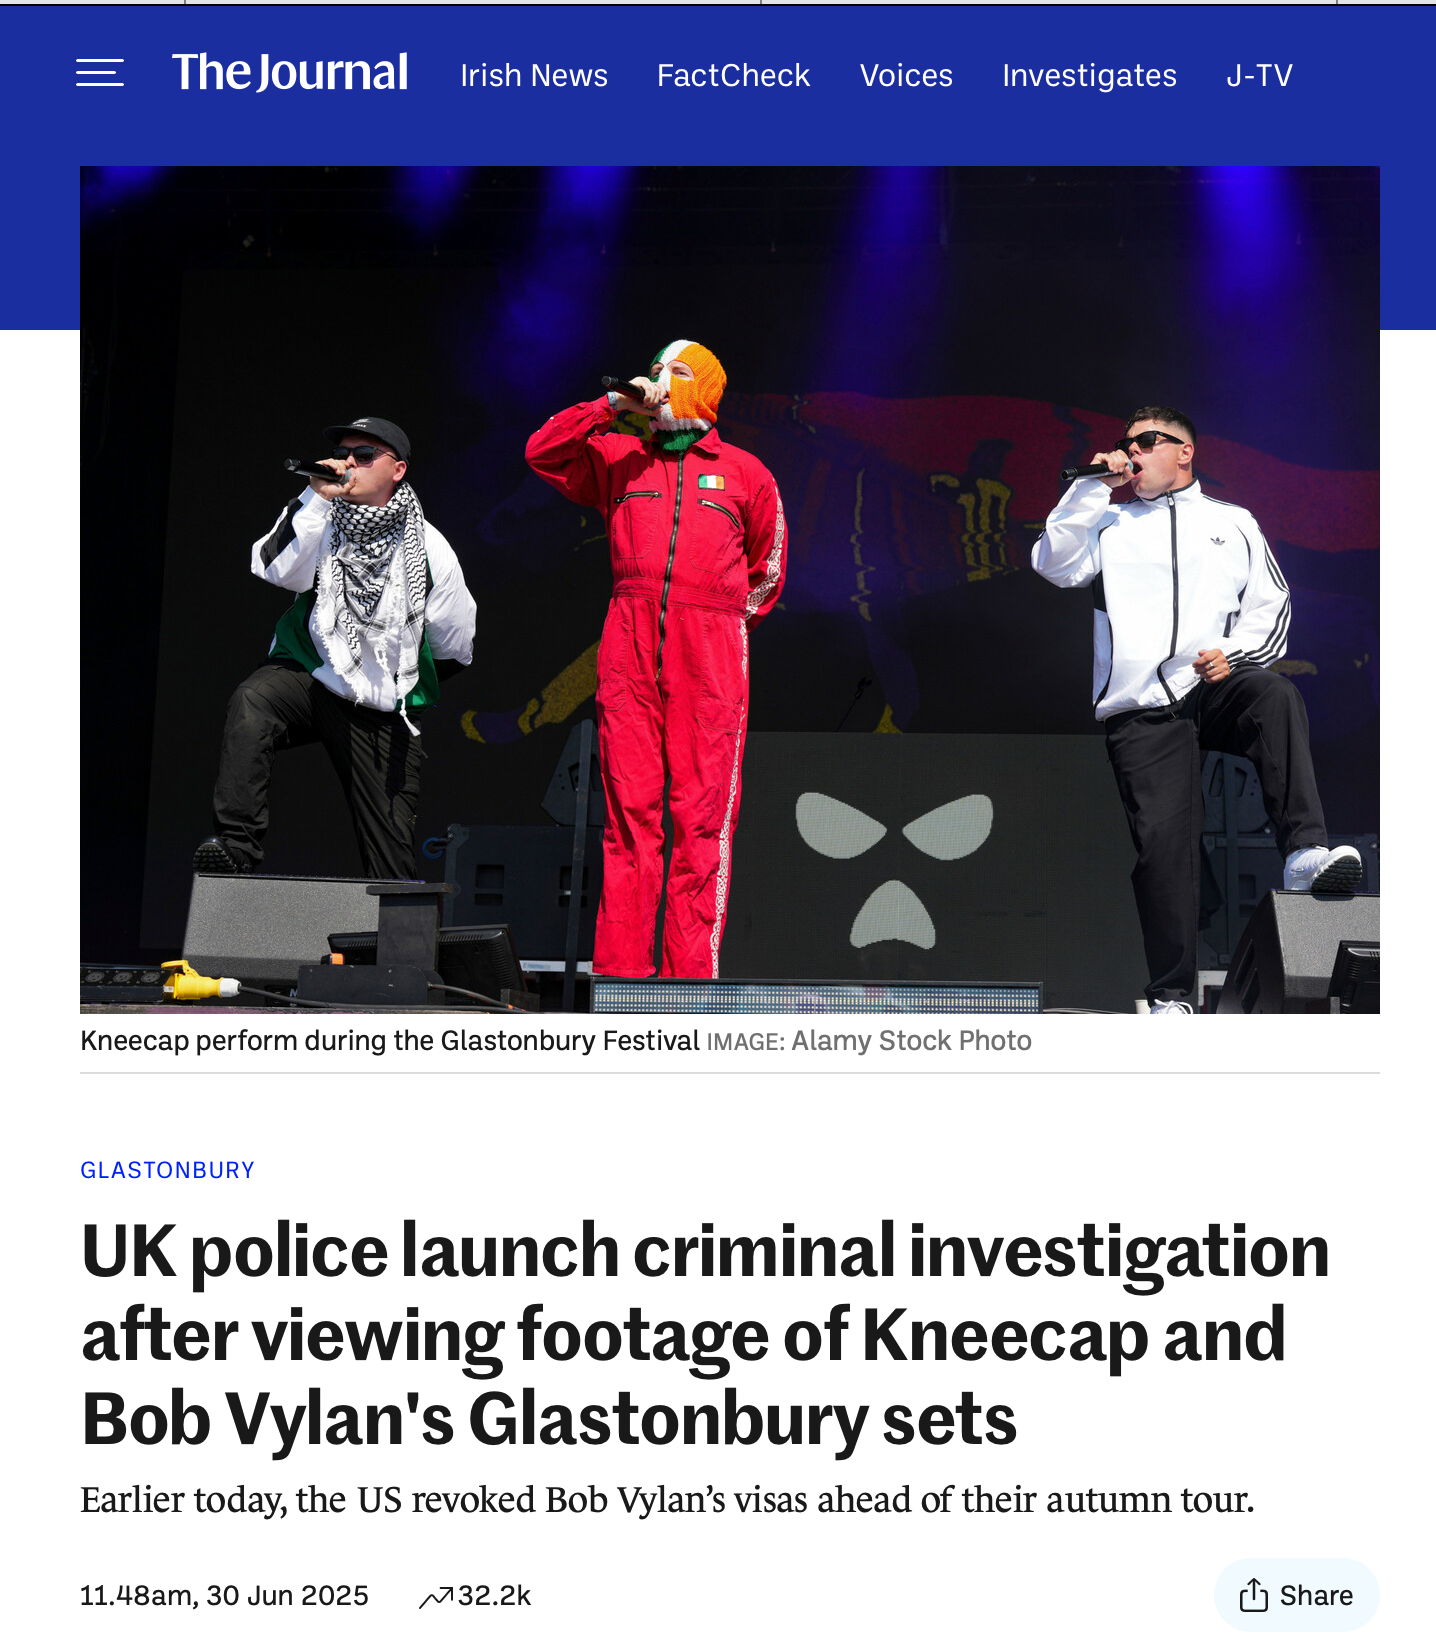Click the Share button
Screen dimensions: 1436x1644
pos(1296,1595)
